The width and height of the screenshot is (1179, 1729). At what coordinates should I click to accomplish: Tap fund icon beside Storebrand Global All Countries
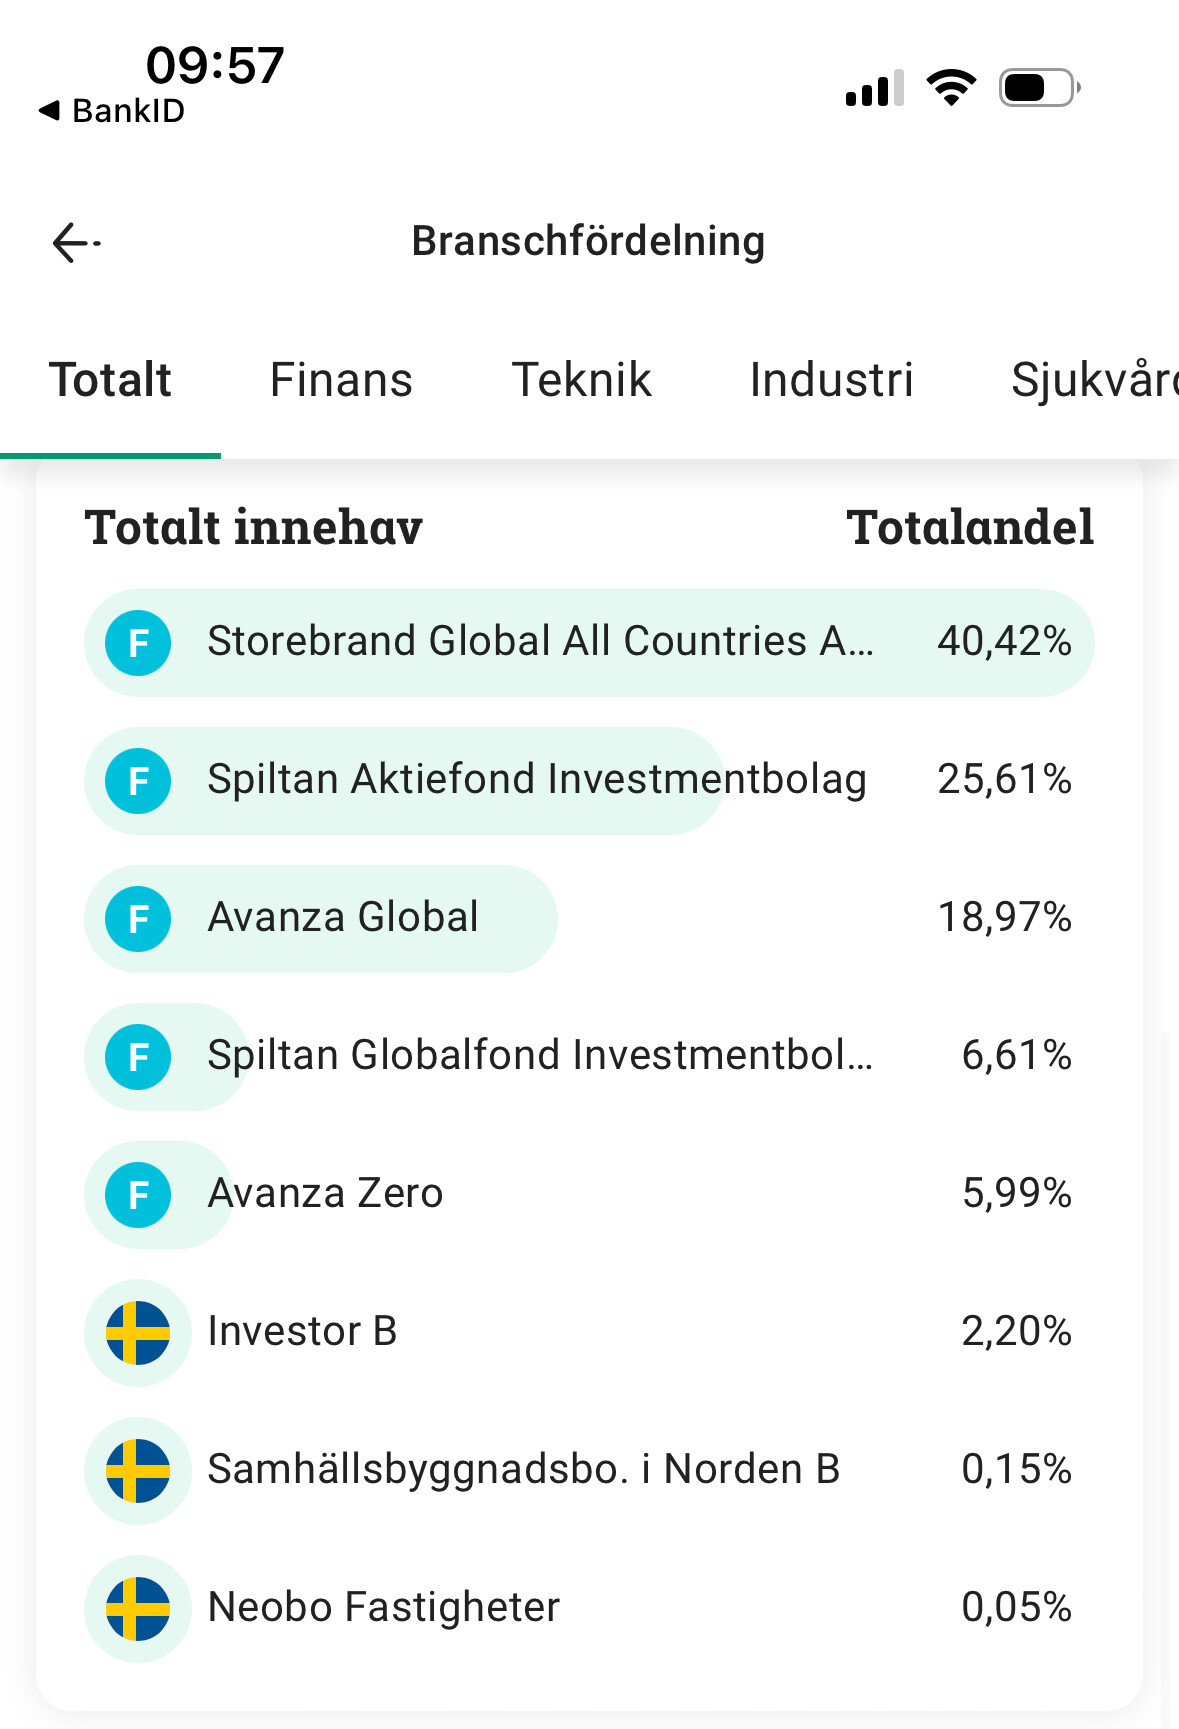(x=138, y=643)
